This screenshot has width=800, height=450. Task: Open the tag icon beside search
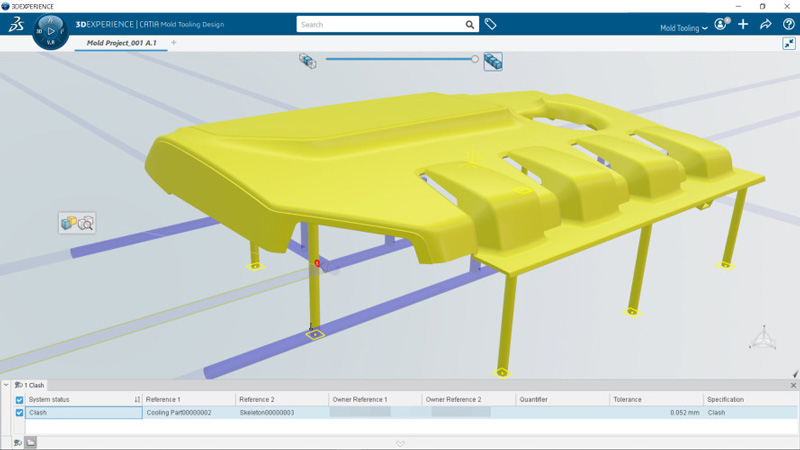pos(490,24)
